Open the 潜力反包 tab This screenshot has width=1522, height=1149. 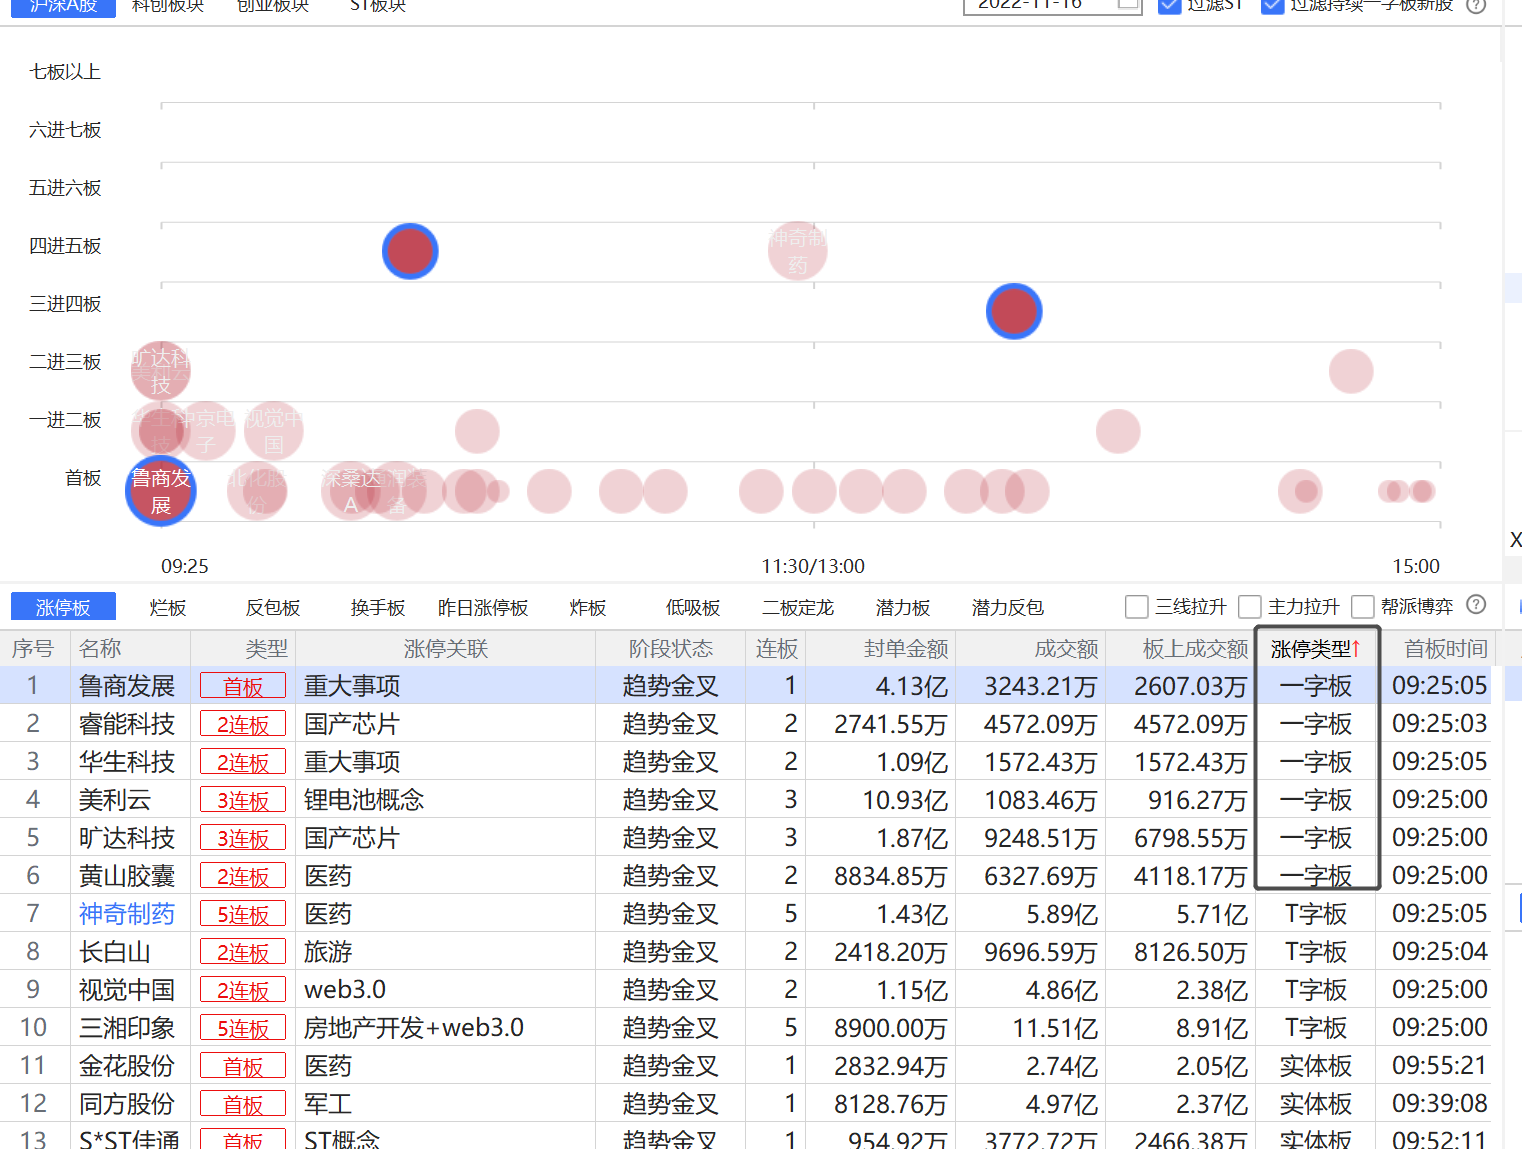coord(1008,607)
